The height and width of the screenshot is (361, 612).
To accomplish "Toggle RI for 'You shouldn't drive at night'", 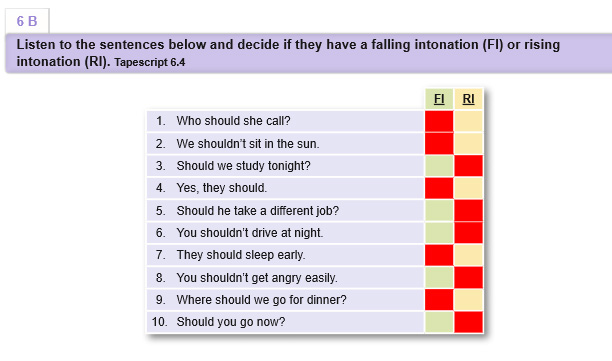I will pos(468,233).
